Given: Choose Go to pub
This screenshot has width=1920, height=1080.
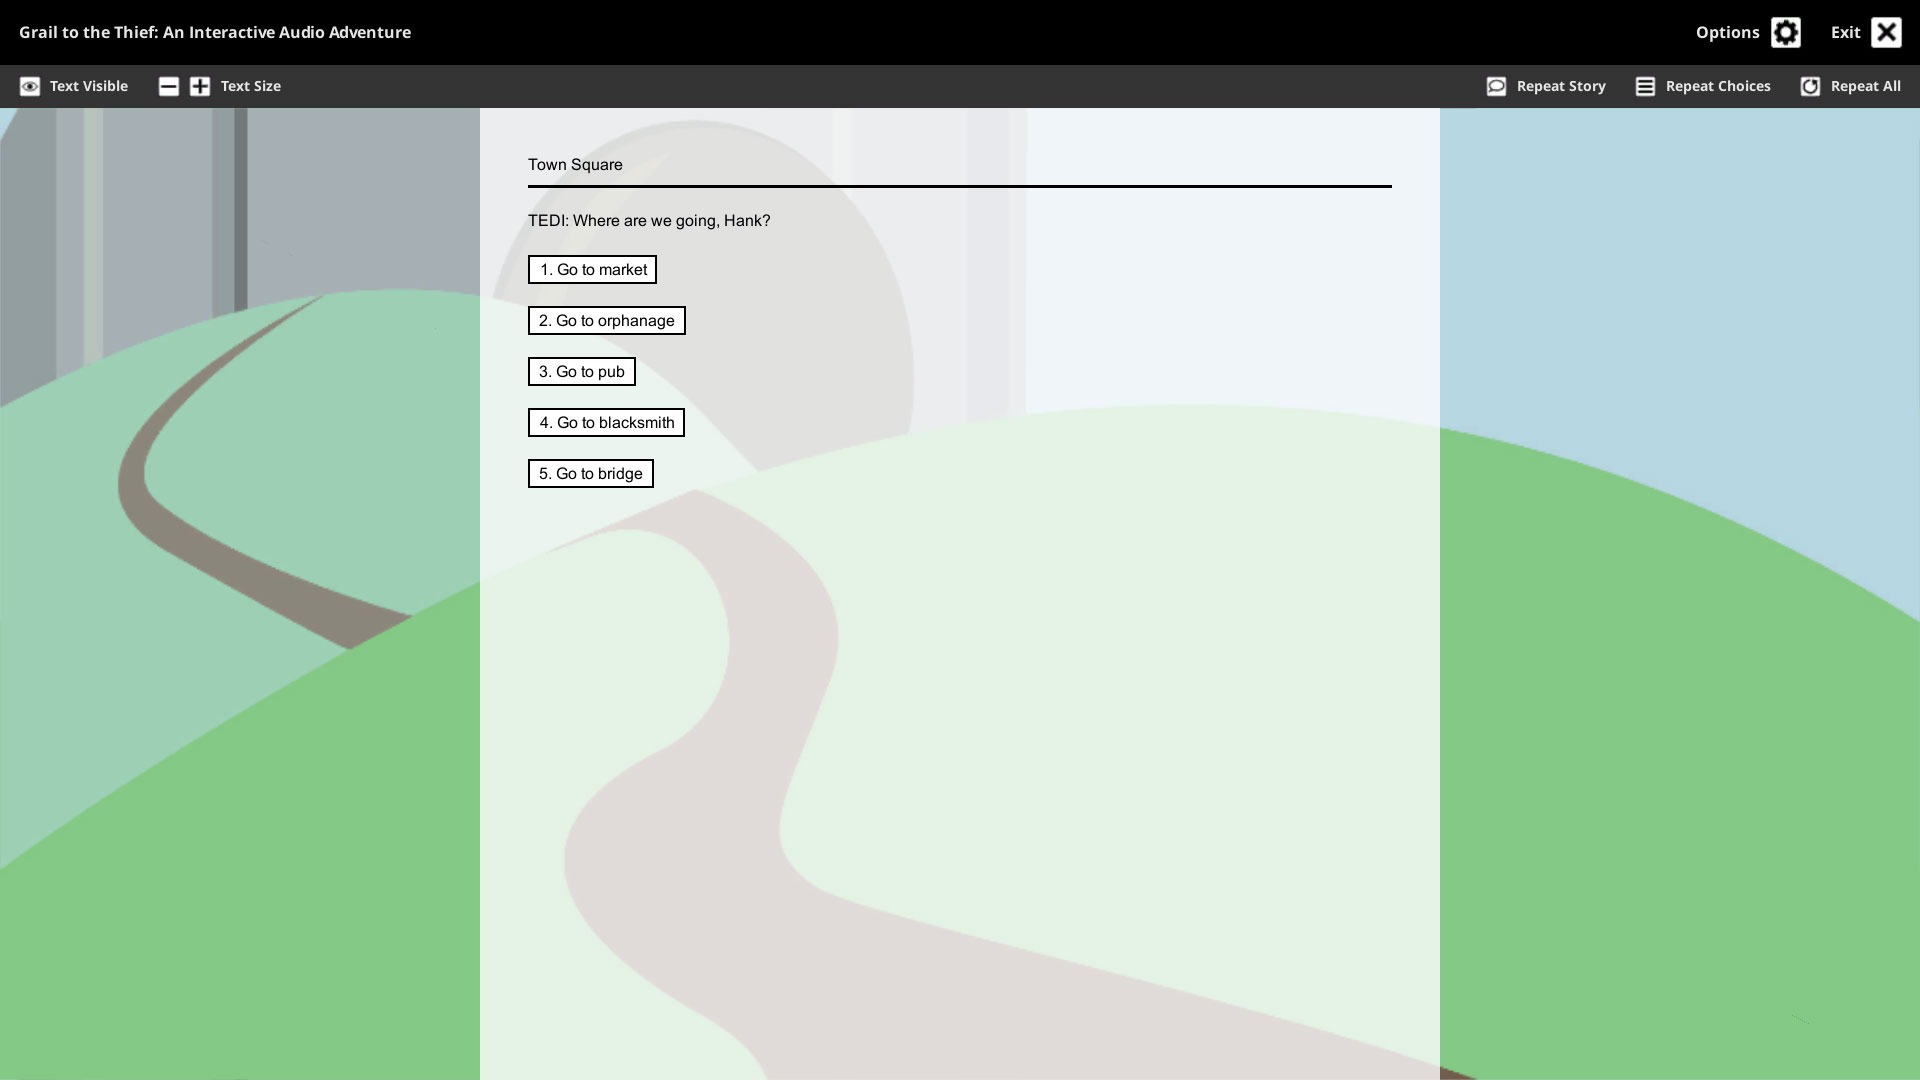Looking at the screenshot, I should point(581,371).
